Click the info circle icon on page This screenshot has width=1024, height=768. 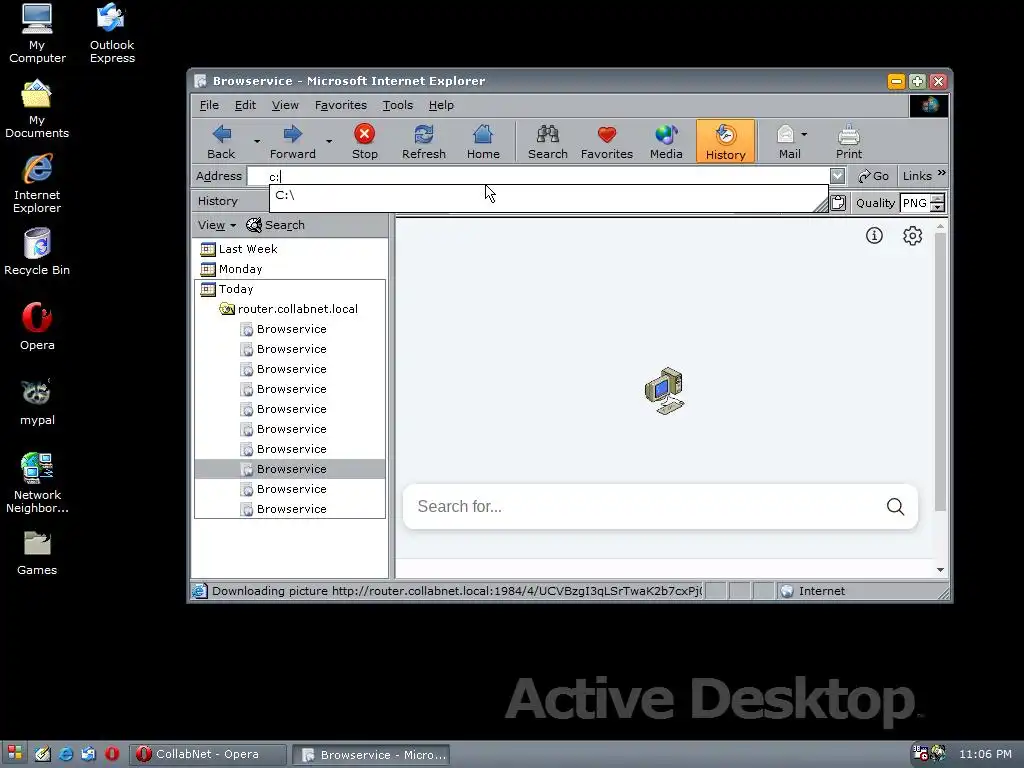874,236
